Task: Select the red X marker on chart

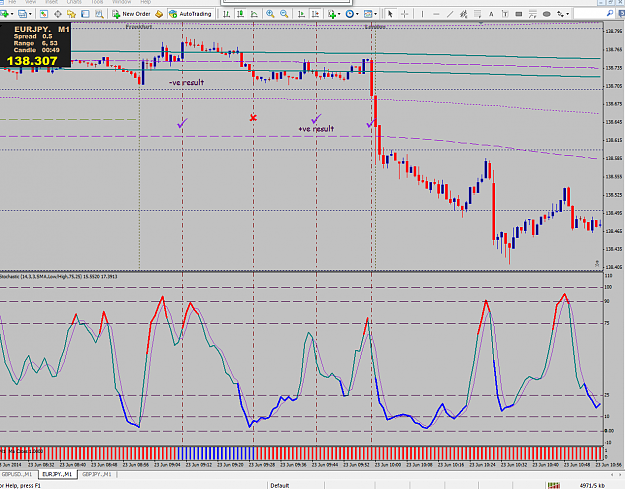Action: point(253,118)
